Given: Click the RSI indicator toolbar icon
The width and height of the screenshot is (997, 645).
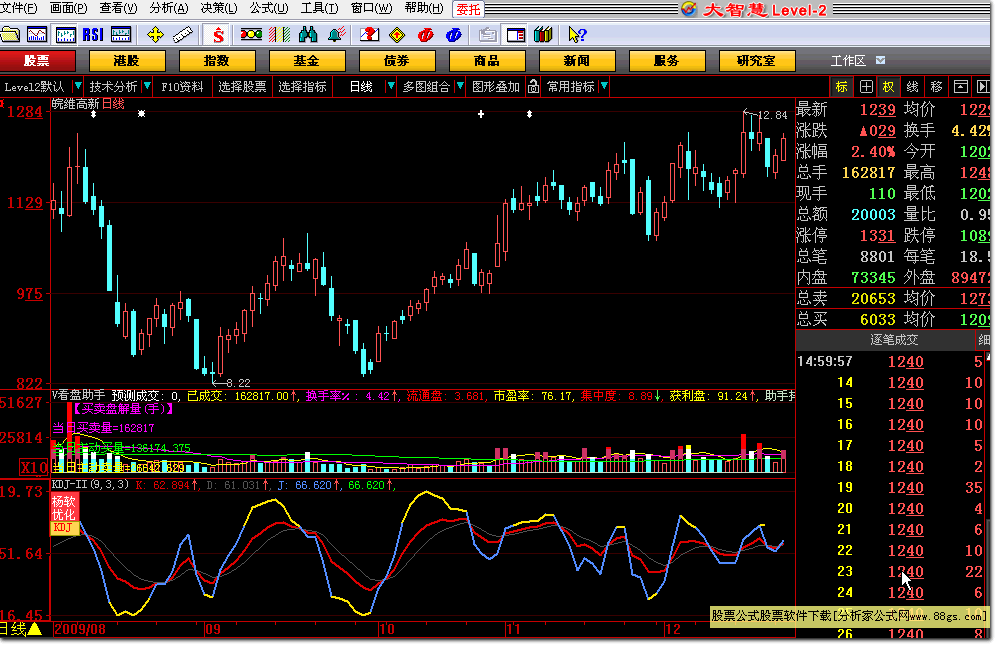Looking at the screenshot, I should pos(93,34).
